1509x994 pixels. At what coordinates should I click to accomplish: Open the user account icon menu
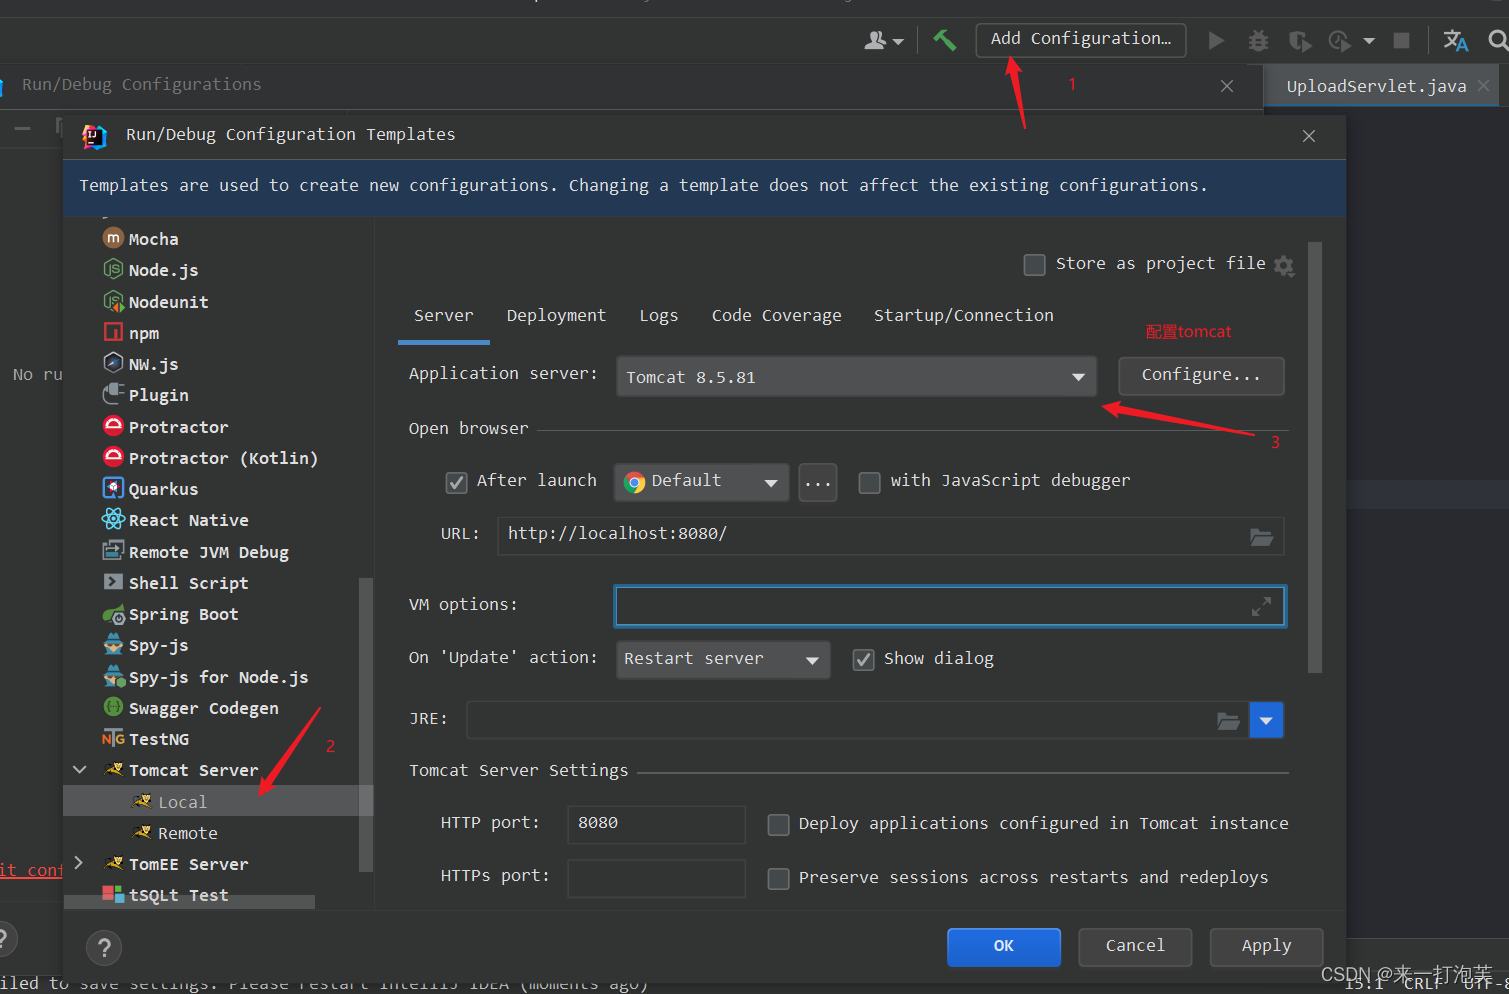click(x=883, y=40)
